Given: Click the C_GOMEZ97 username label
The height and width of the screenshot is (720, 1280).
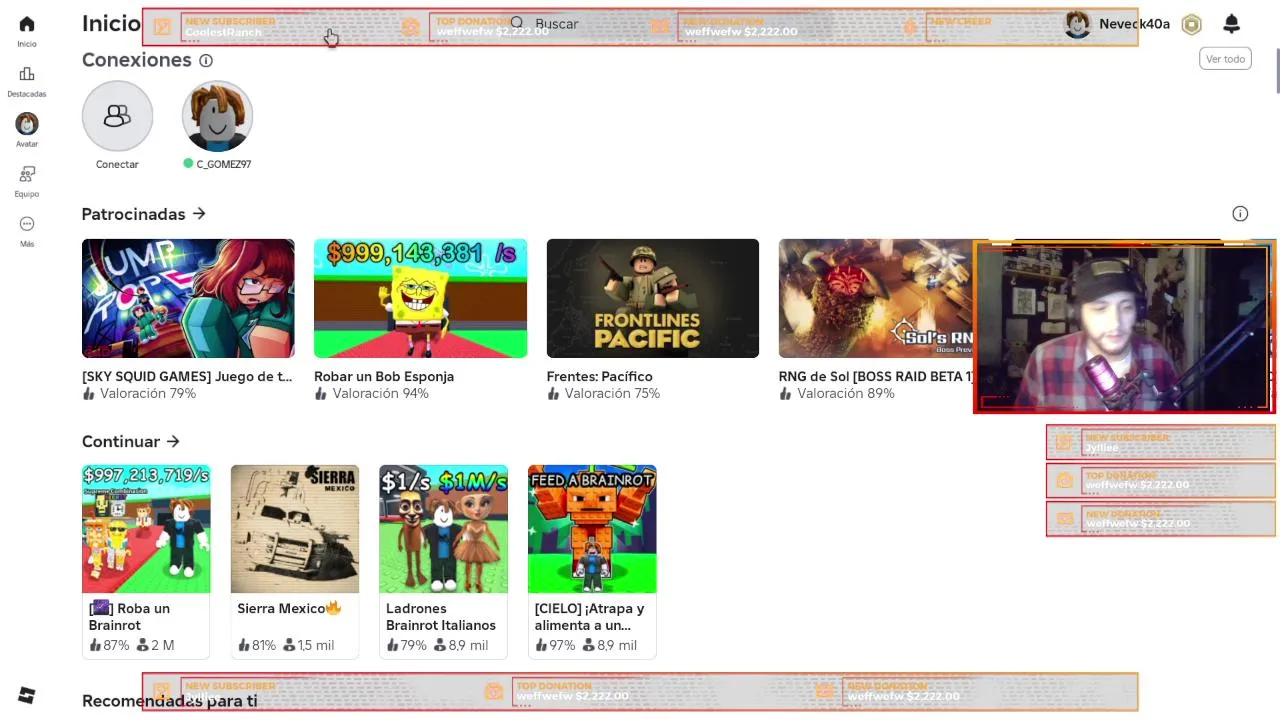Looking at the screenshot, I should pos(223,164).
